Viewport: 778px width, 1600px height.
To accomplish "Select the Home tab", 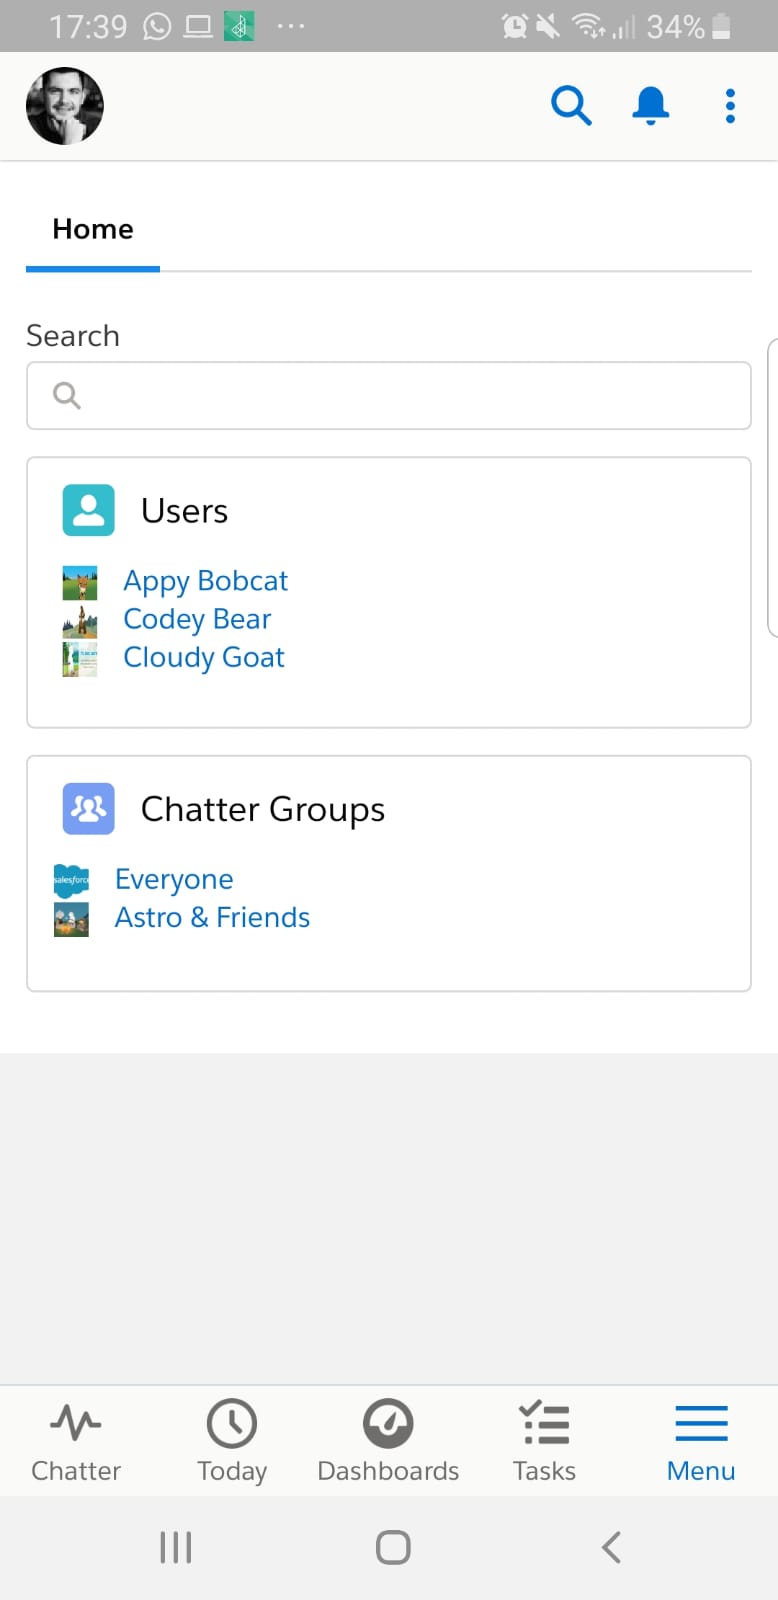I will click(93, 229).
